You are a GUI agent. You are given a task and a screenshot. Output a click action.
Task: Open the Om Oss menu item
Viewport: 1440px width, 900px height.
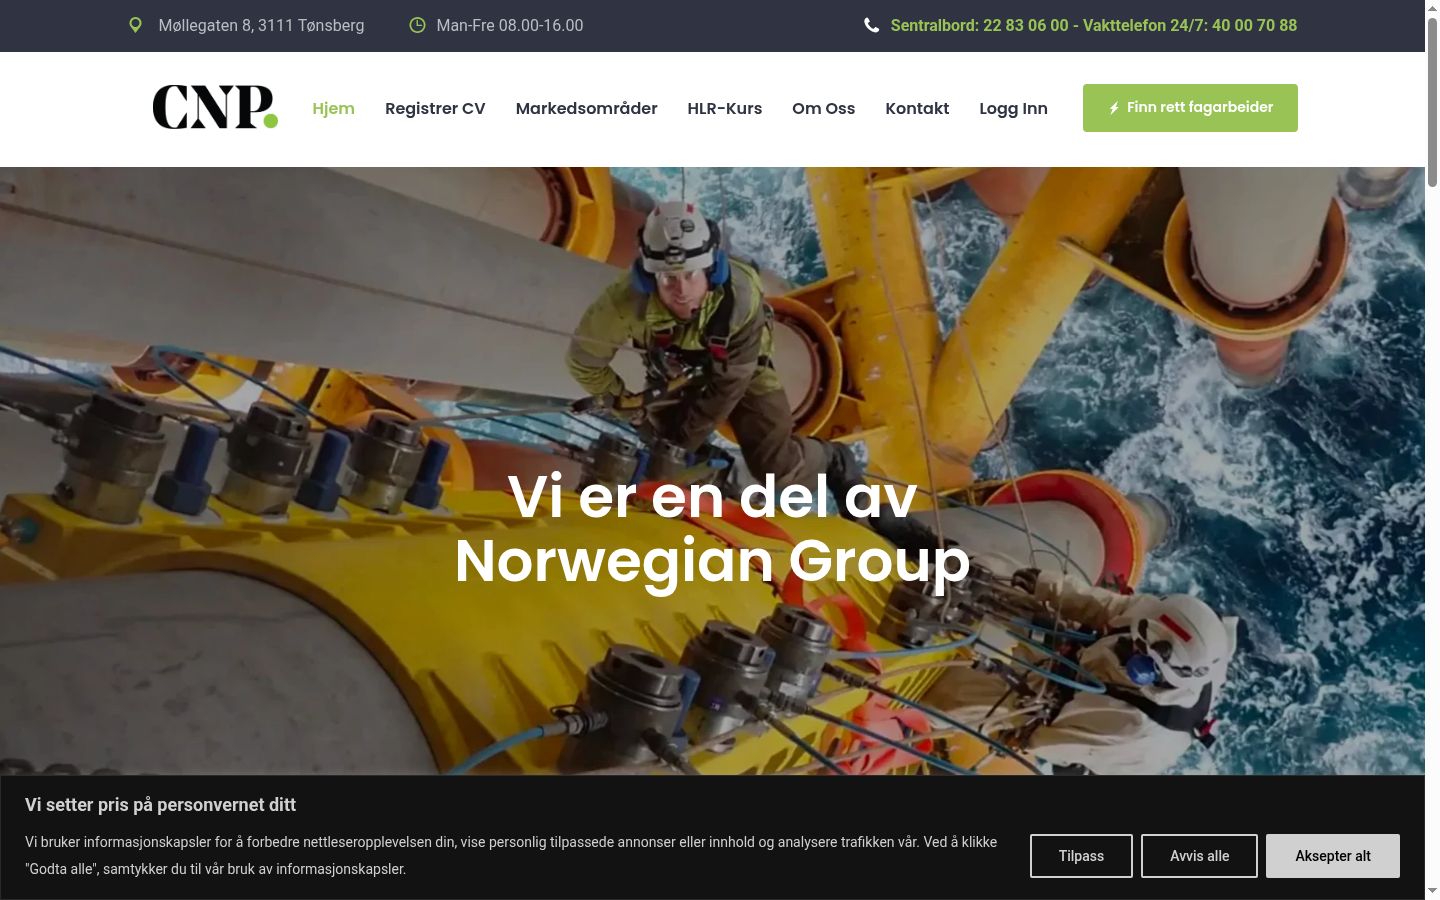click(x=824, y=108)
